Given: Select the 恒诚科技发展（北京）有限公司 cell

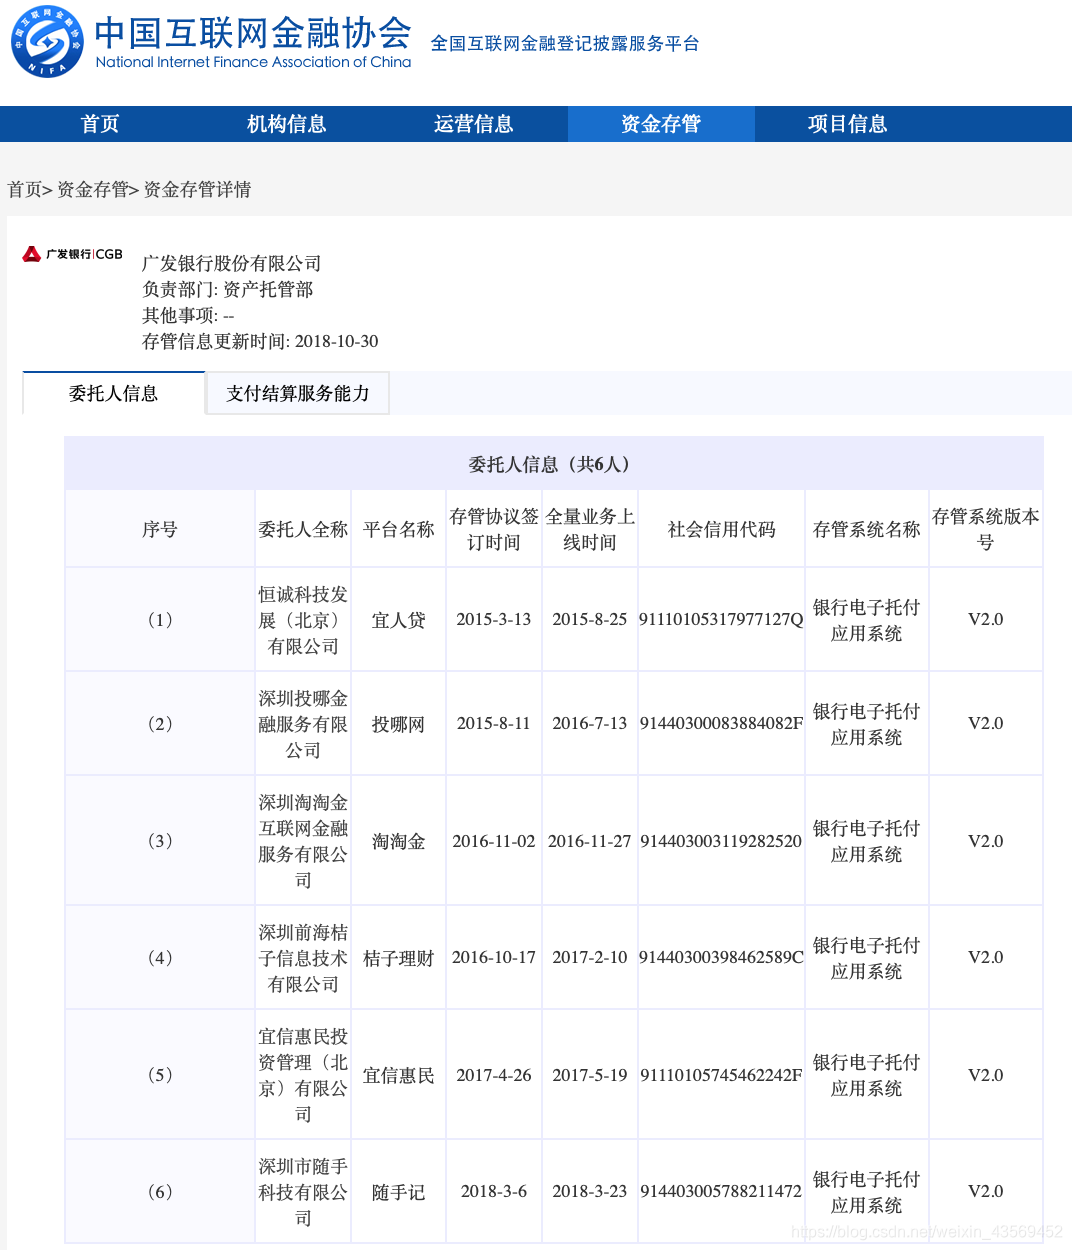Looking at the screenshot, I should click(x=303, y=620).
